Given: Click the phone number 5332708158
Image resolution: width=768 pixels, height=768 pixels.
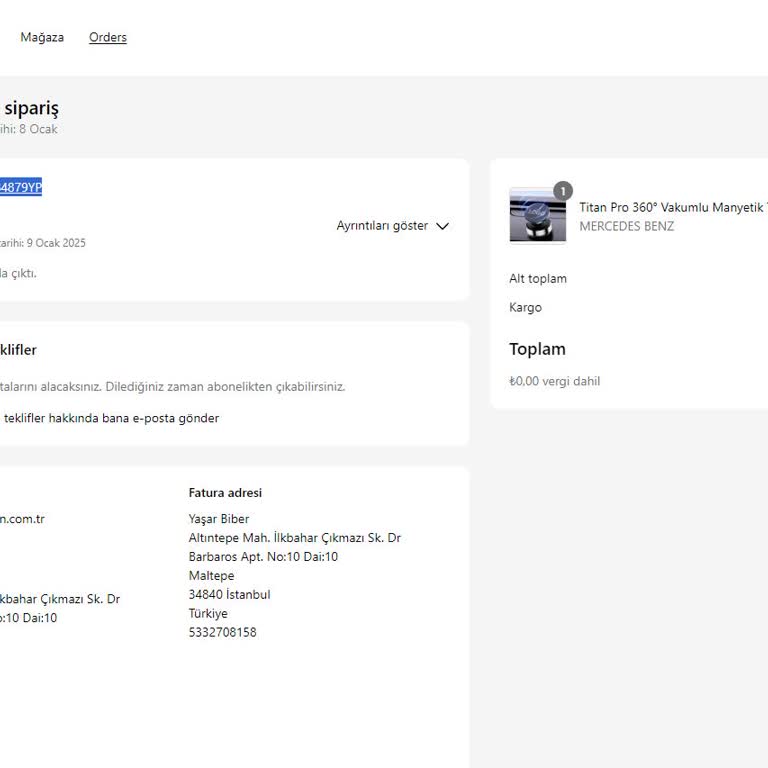Looking at the screenshot, I should 222,632.
